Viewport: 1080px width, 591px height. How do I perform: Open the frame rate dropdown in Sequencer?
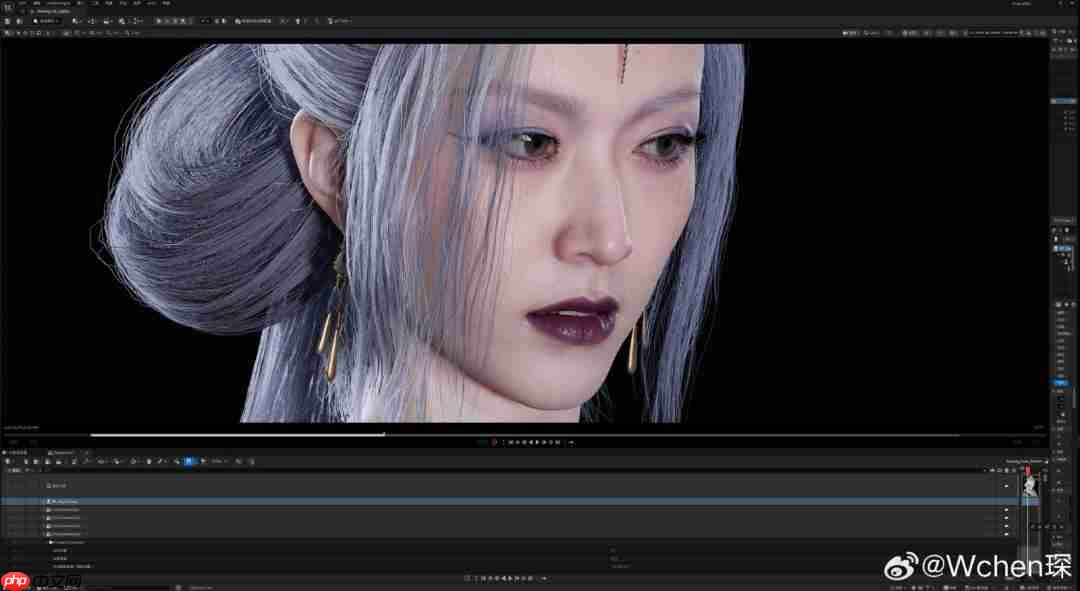pyautogui.click(x=219, y=461)
